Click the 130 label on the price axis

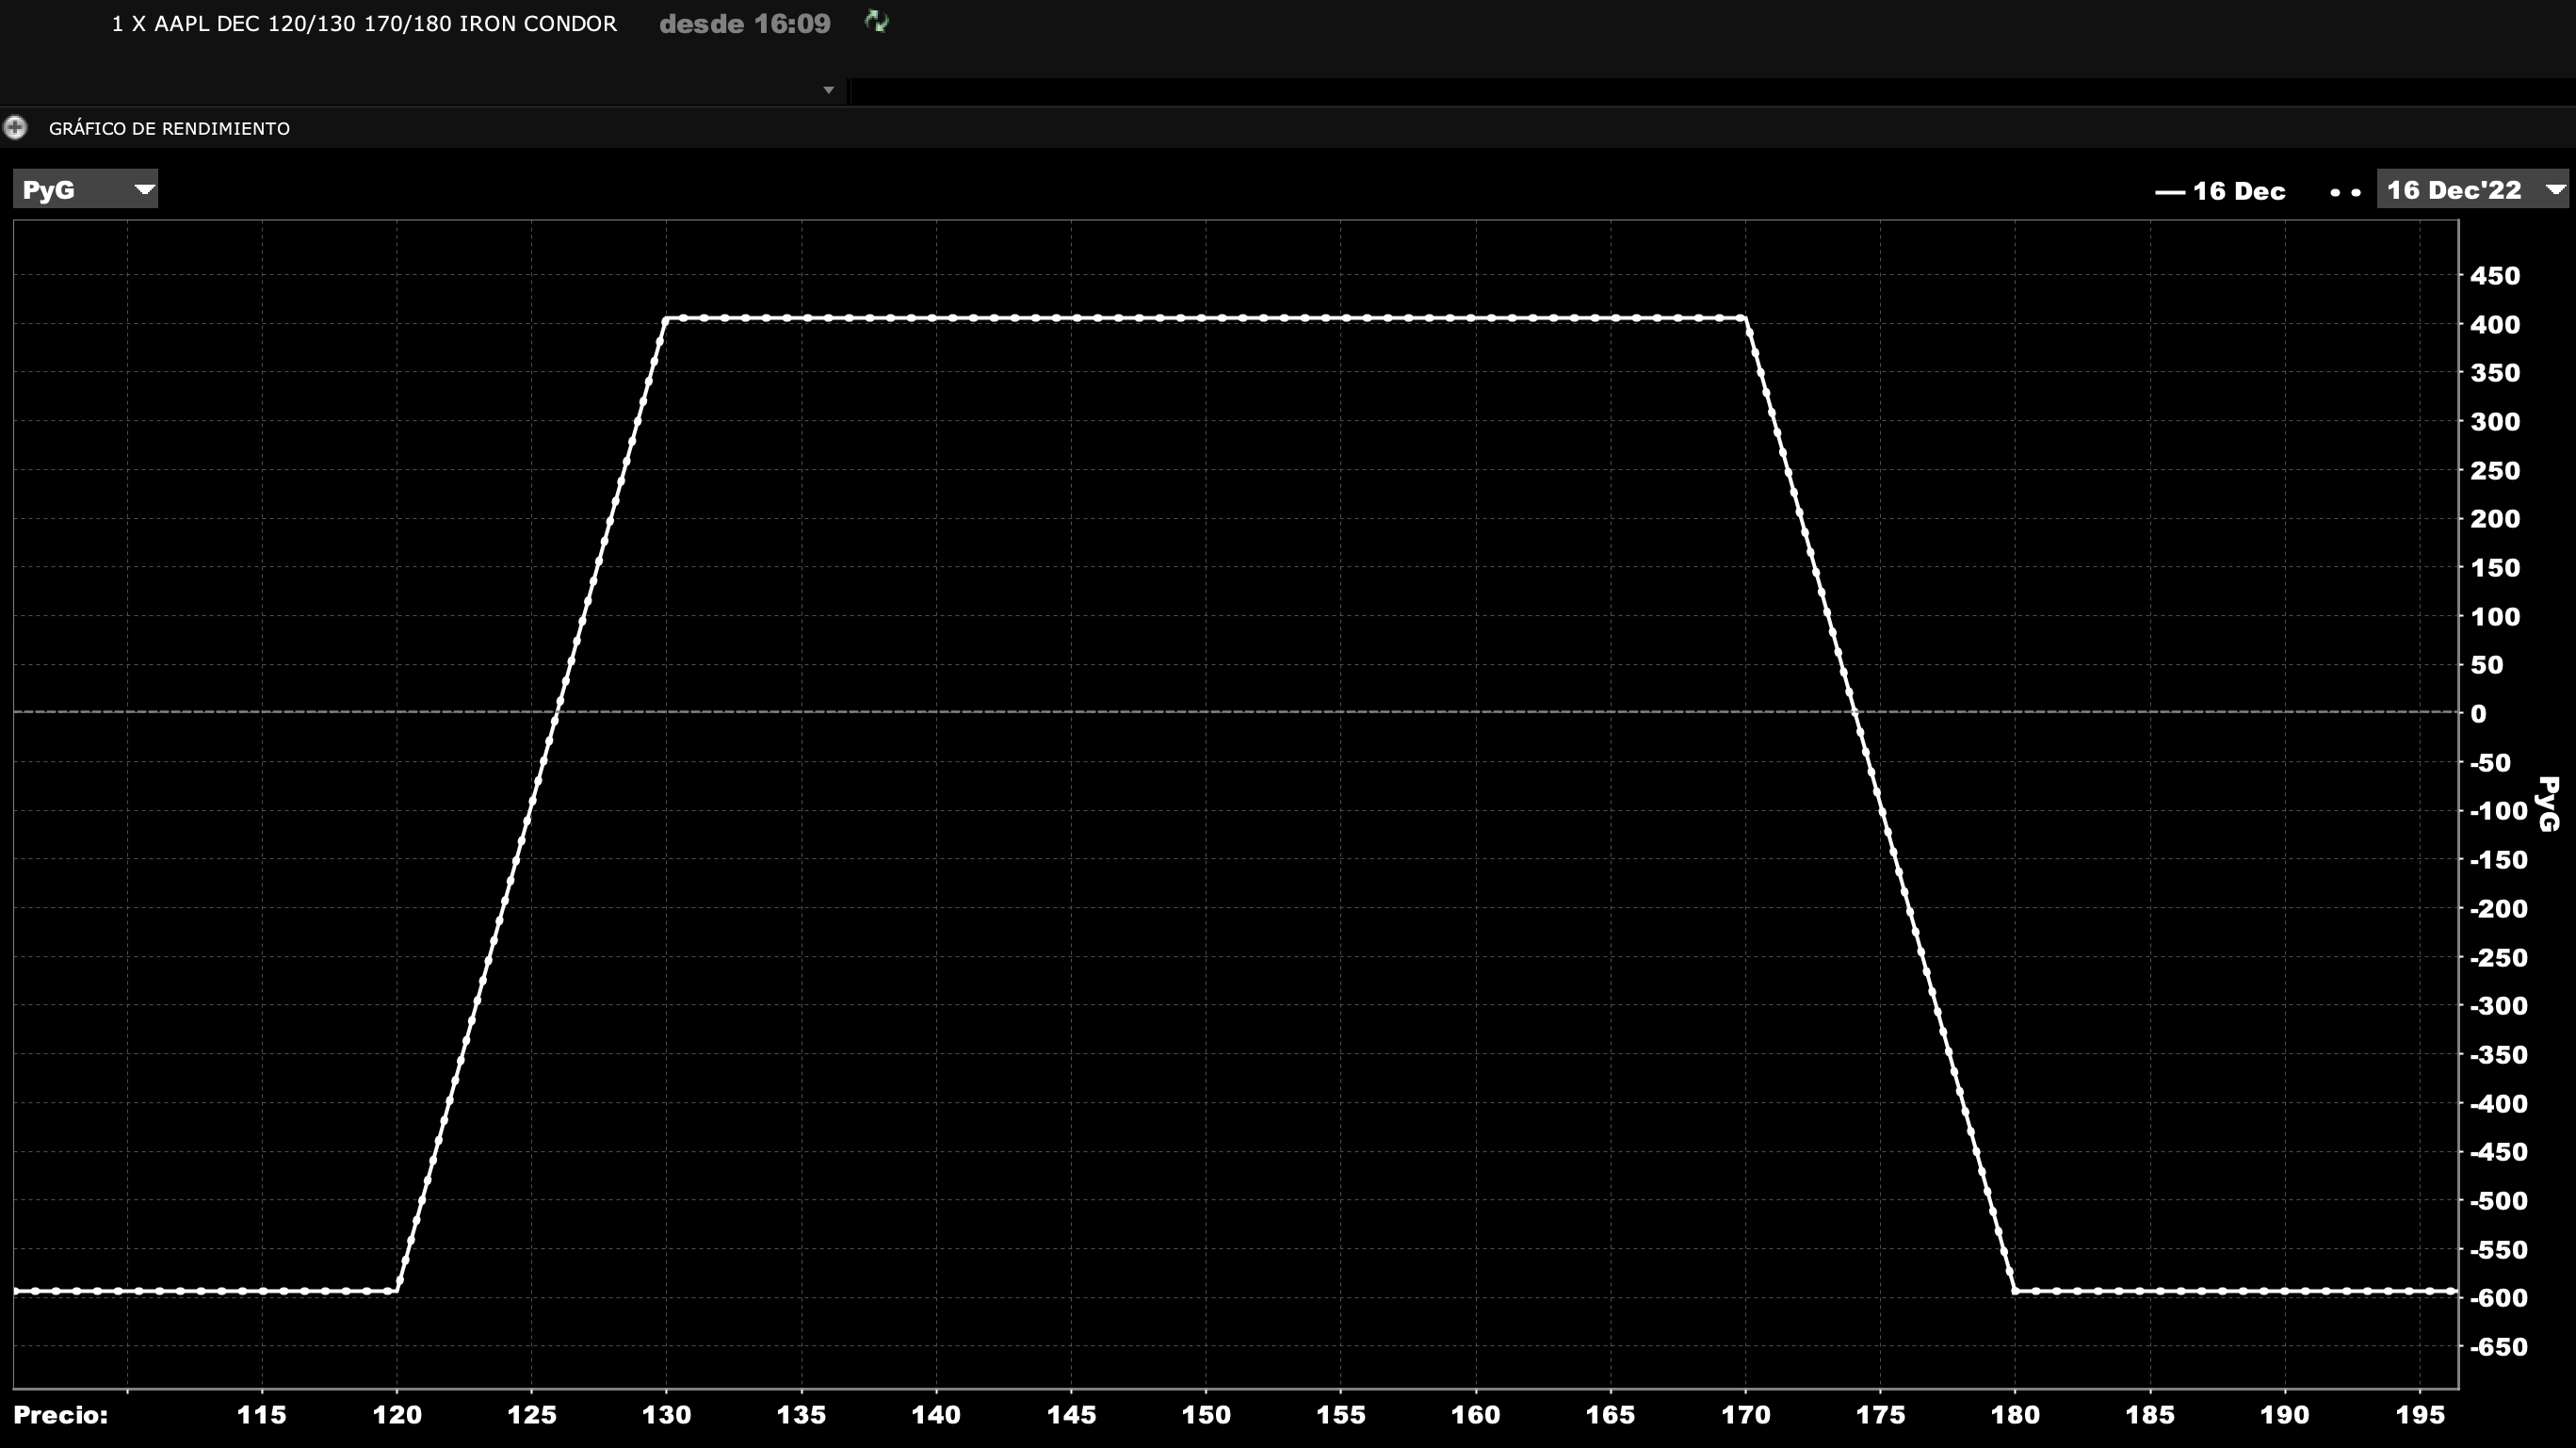tap(666, 1415)
